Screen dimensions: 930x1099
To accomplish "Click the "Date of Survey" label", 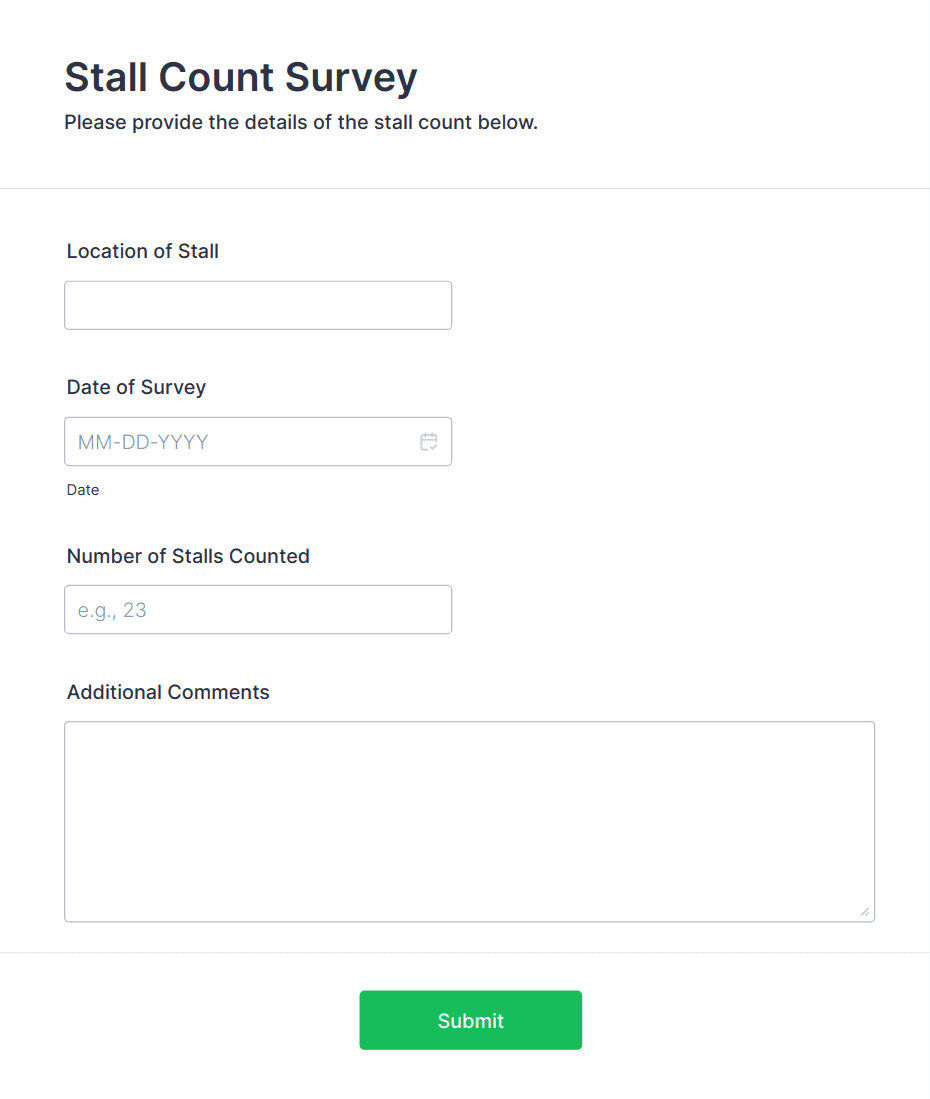I will pyautogui.click(x=137, y=388).
